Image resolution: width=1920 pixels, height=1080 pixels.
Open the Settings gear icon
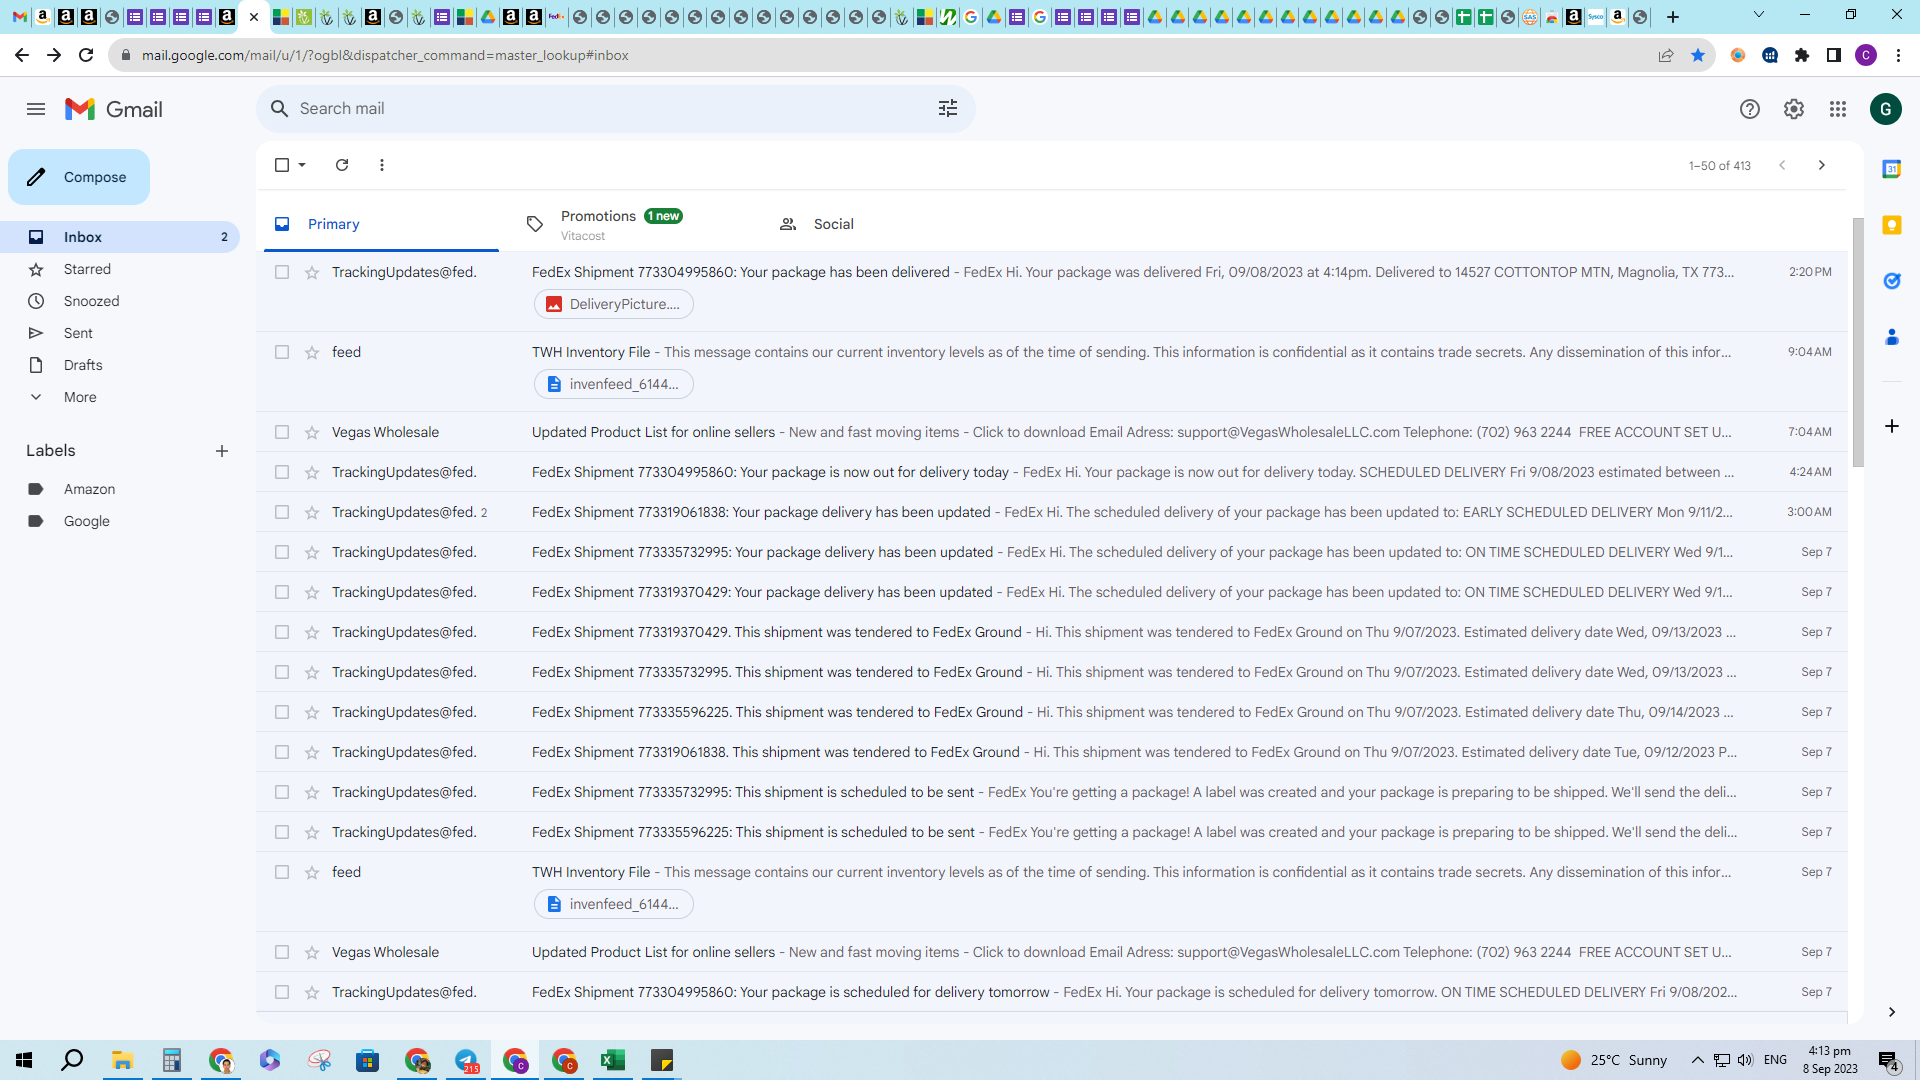coord(1793,109)
